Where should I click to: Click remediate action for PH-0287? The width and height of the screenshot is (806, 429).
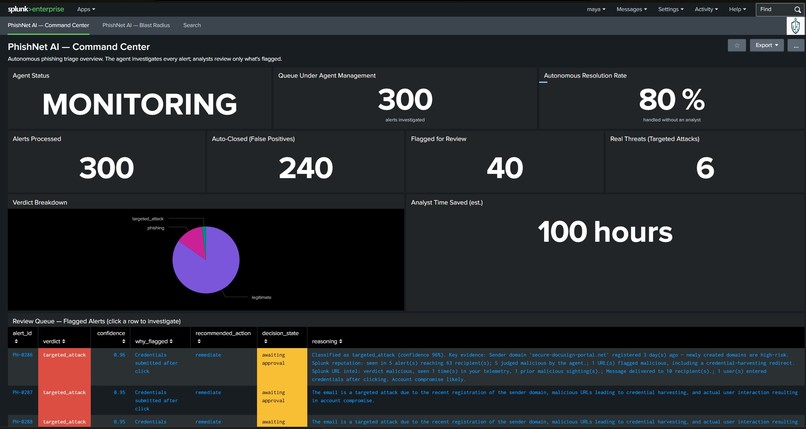point(208,393)
